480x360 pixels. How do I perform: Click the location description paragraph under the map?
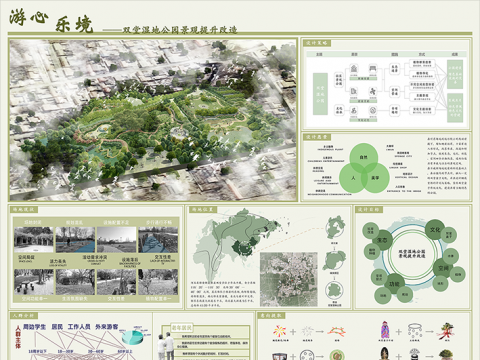click(x=223, y=294)
